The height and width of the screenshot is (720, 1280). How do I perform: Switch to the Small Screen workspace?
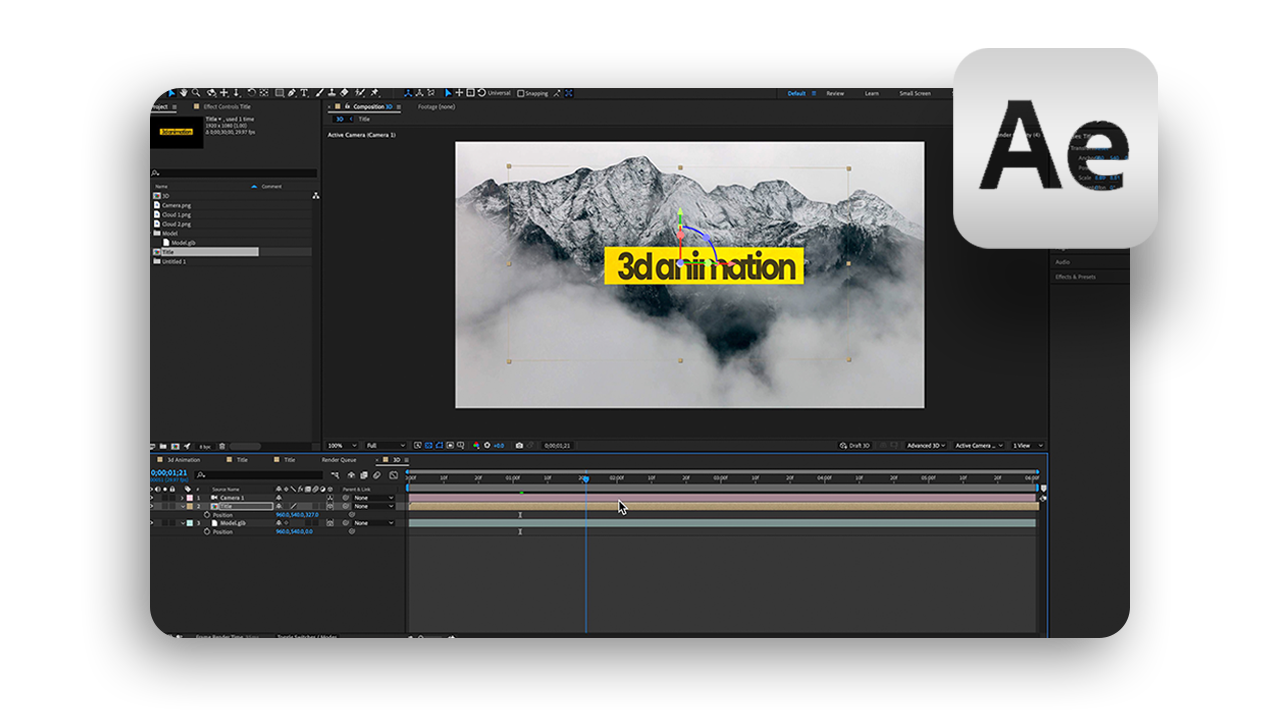click(x=915, y=93)
